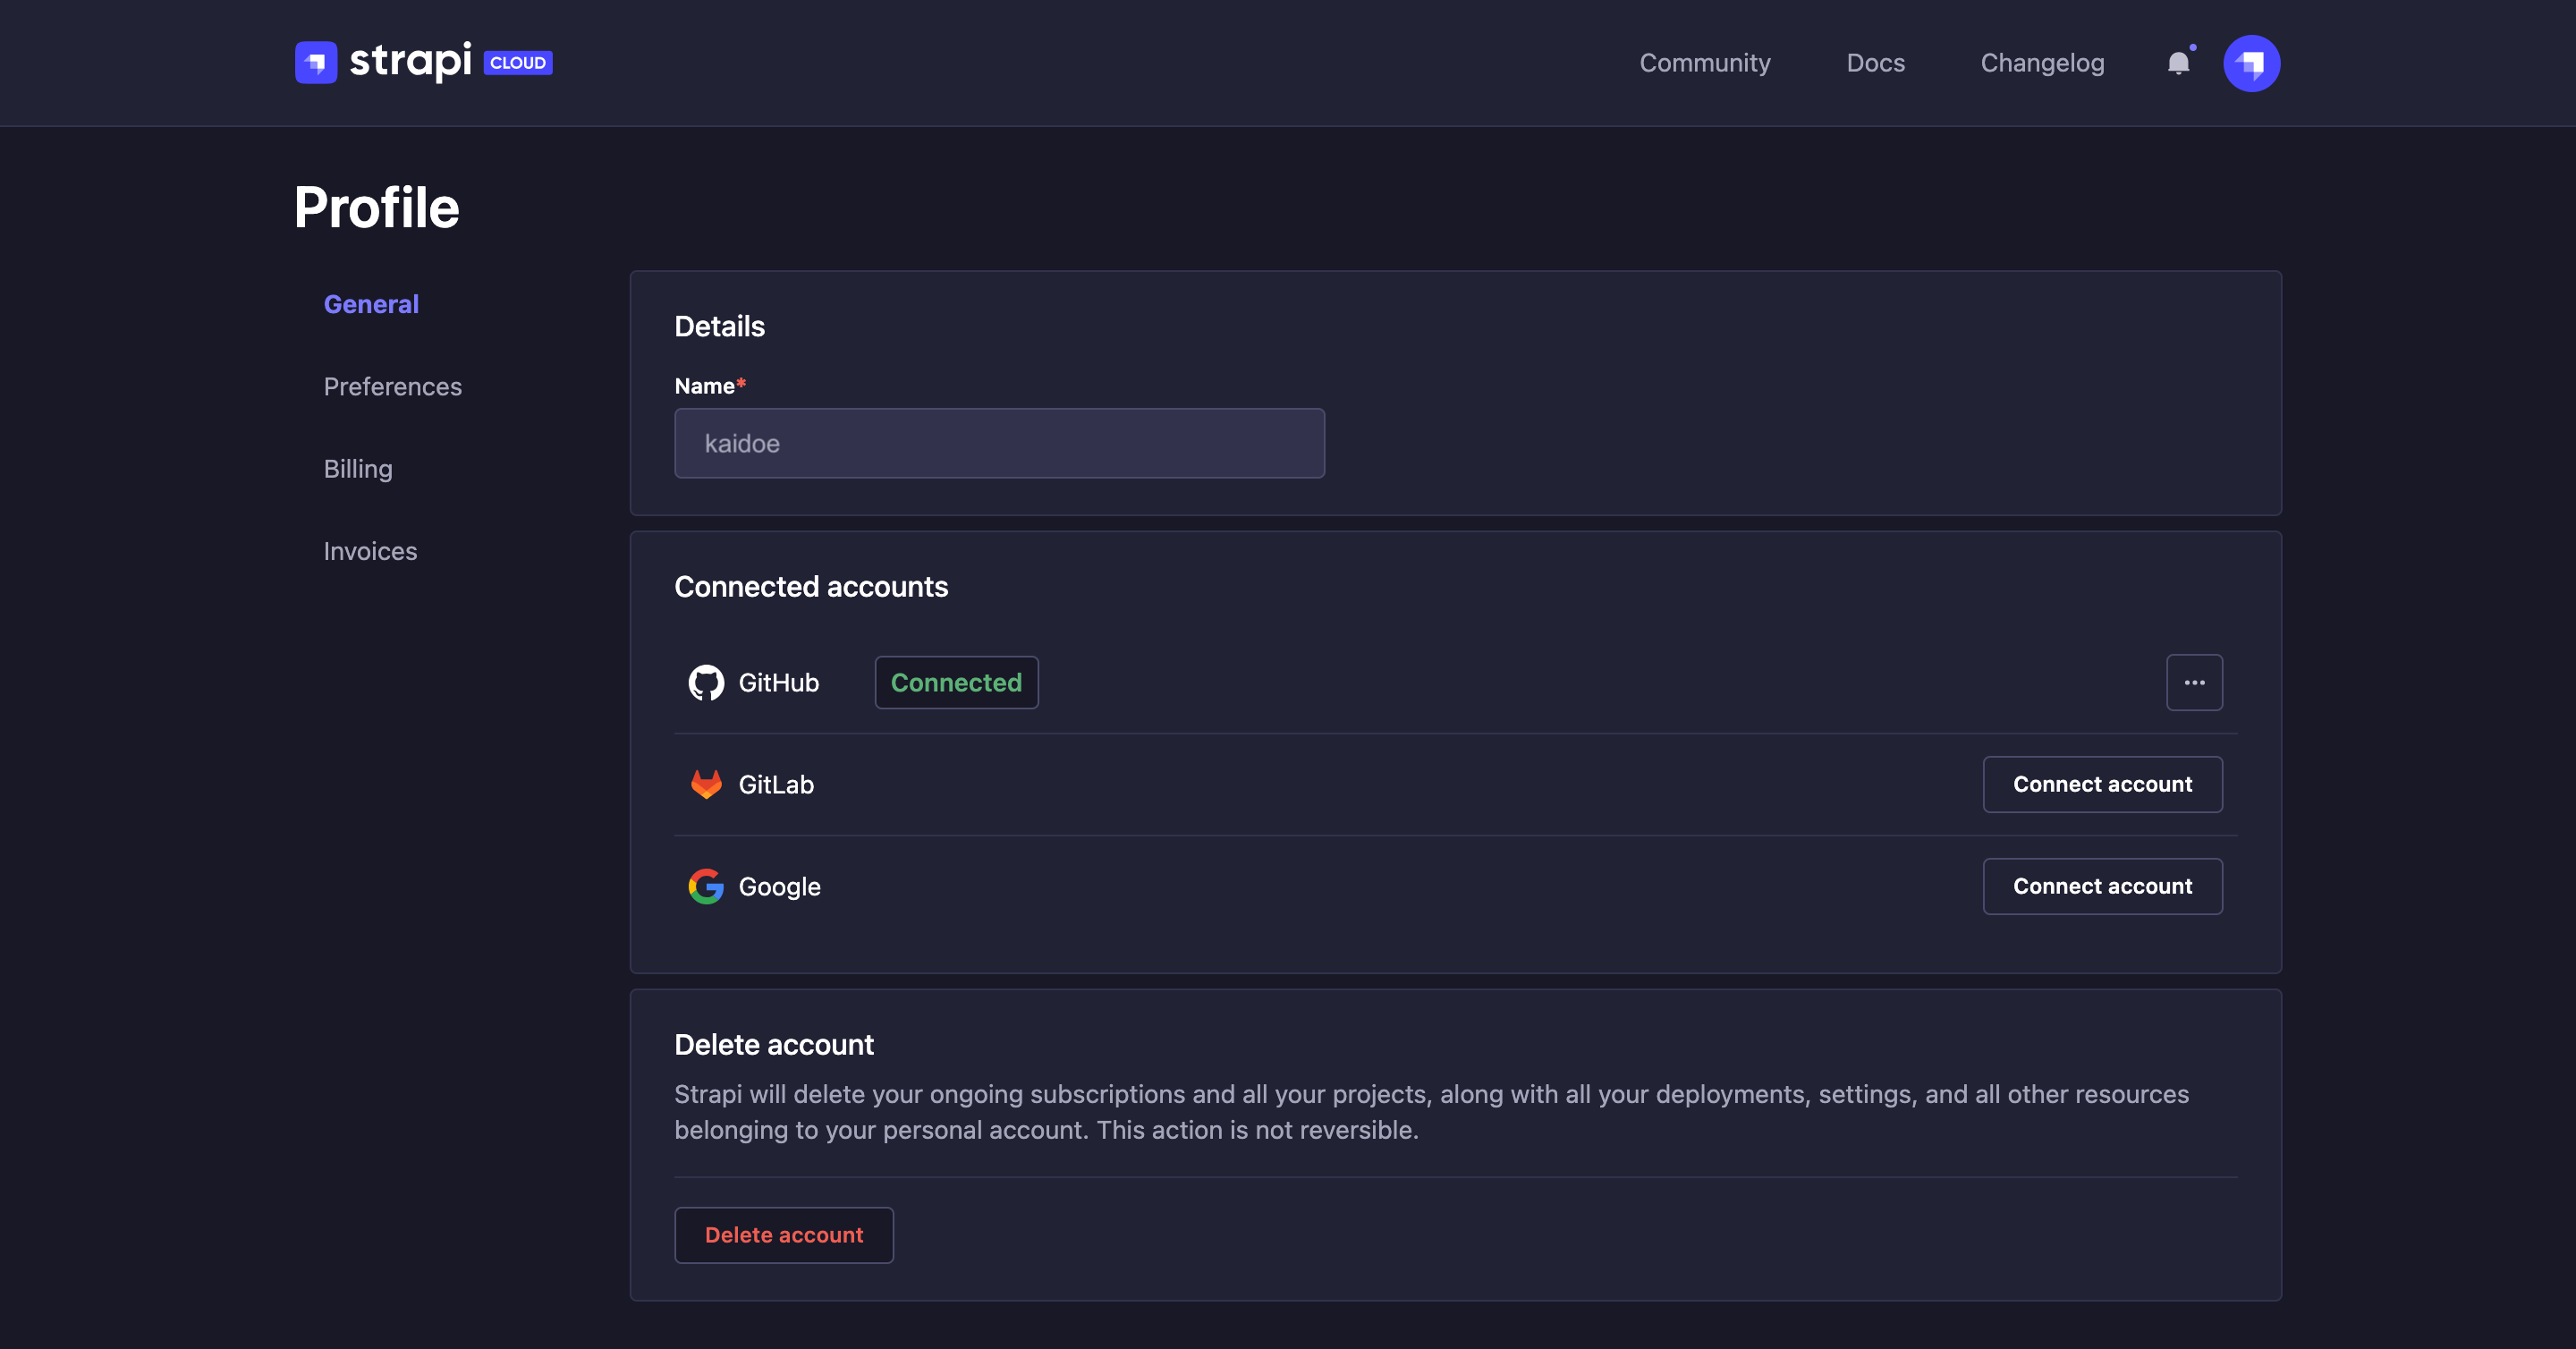The height and width of the screenshot is (1349, 2576).
Task: Open the notification bell
Action: pyautogui.click(x=2177, y=64)
